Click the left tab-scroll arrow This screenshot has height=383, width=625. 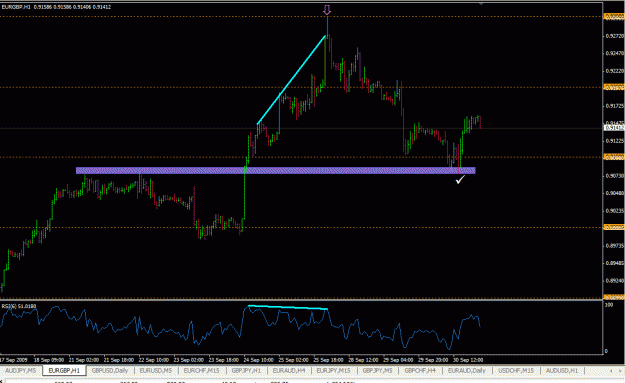[611, 371]
